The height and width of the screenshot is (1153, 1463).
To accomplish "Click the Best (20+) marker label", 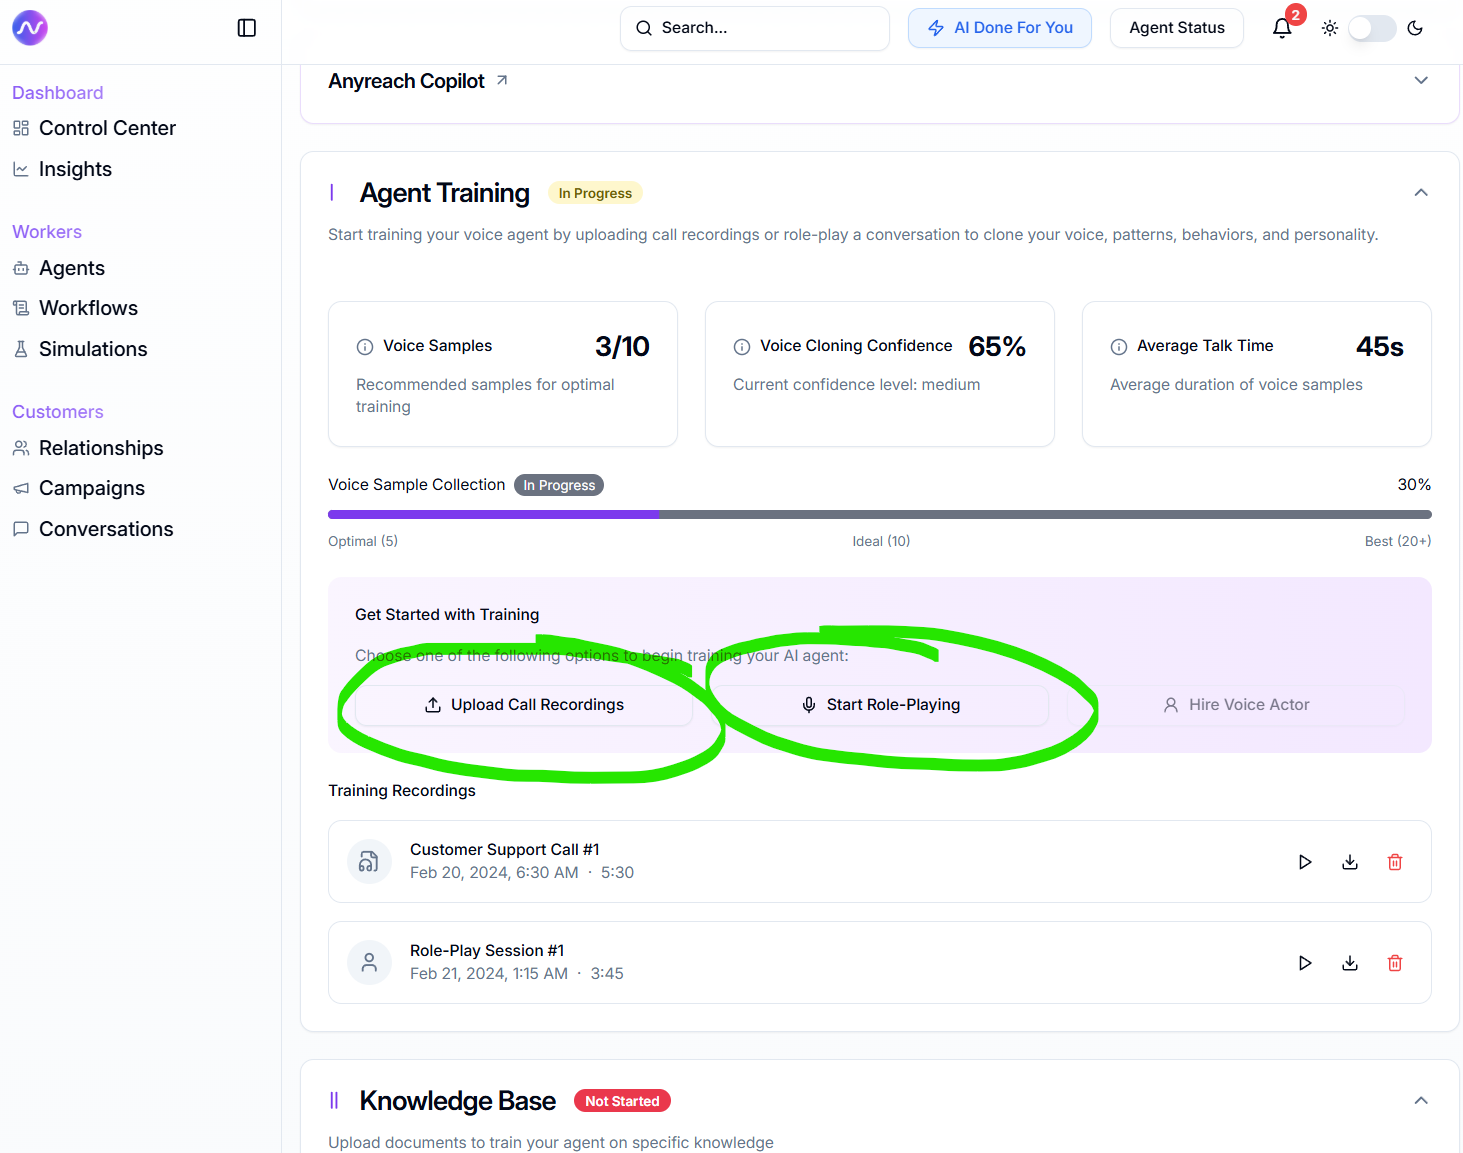I will coord(1398,541).
